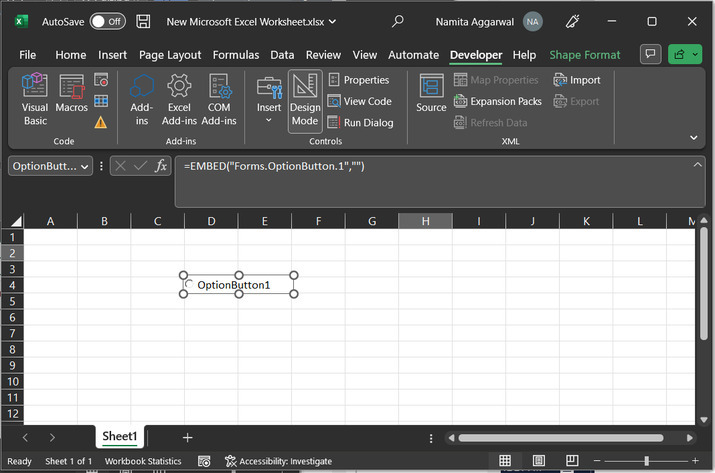Toggle Design Mode off
Viewport: 715px width, 473px height.
pyautogui.click(x=305, y=100)
